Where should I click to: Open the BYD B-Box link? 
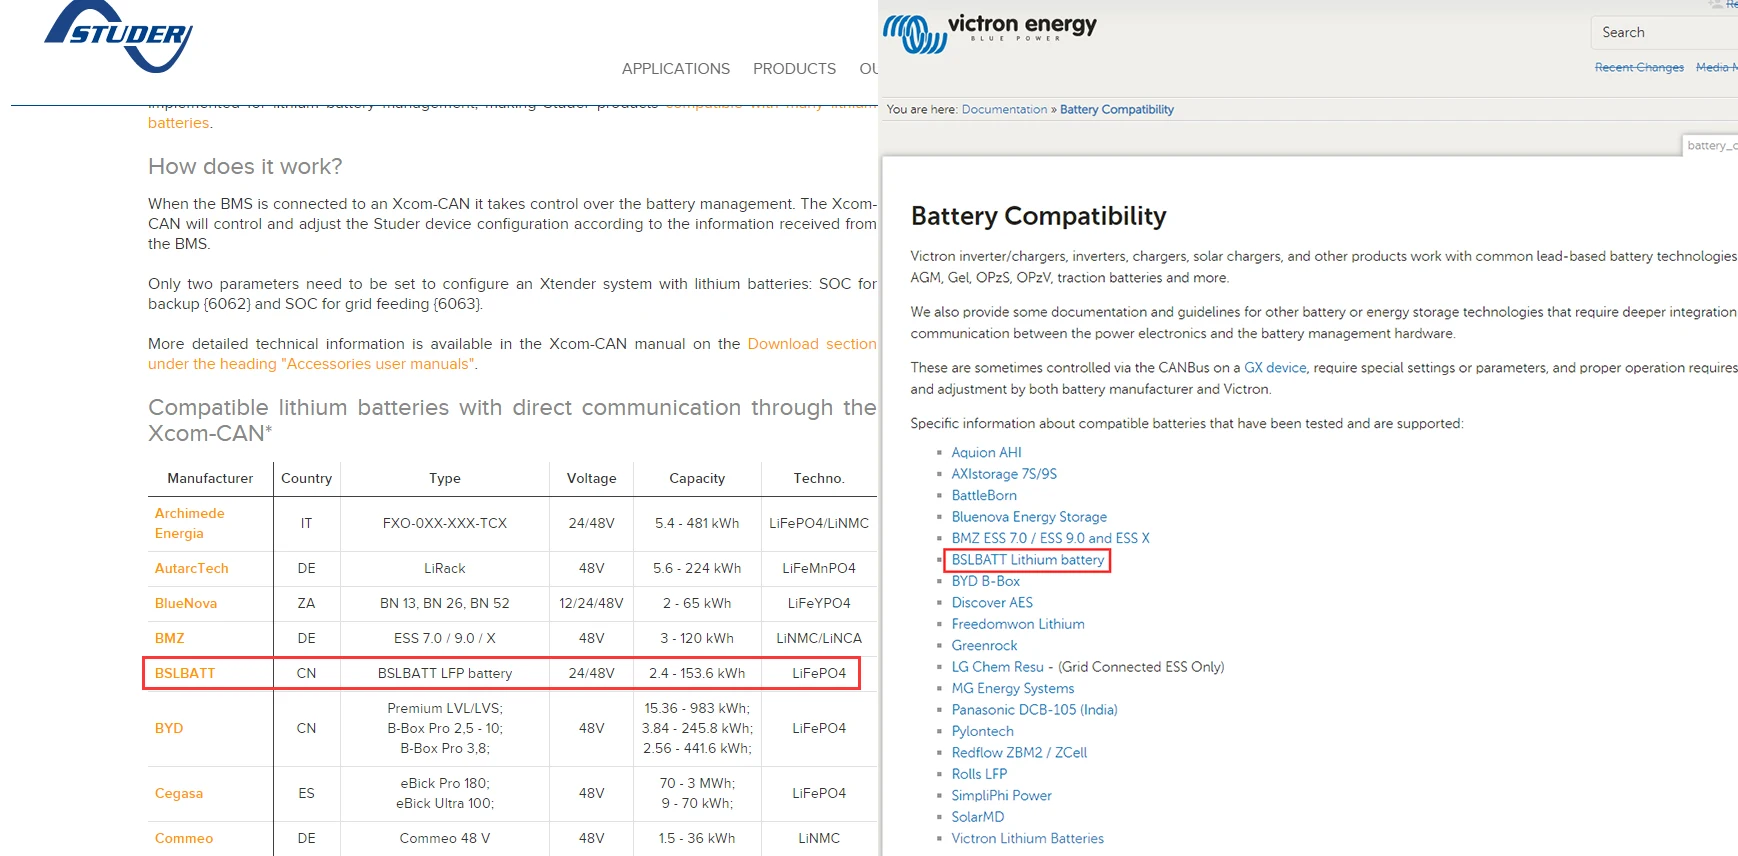(x=985, y=581)
